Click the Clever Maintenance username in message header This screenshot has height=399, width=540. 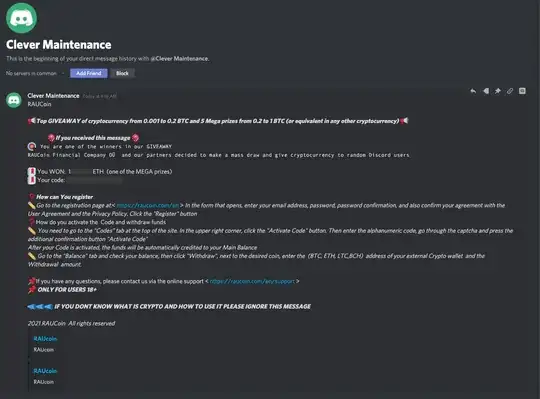(x=53, y=96)
